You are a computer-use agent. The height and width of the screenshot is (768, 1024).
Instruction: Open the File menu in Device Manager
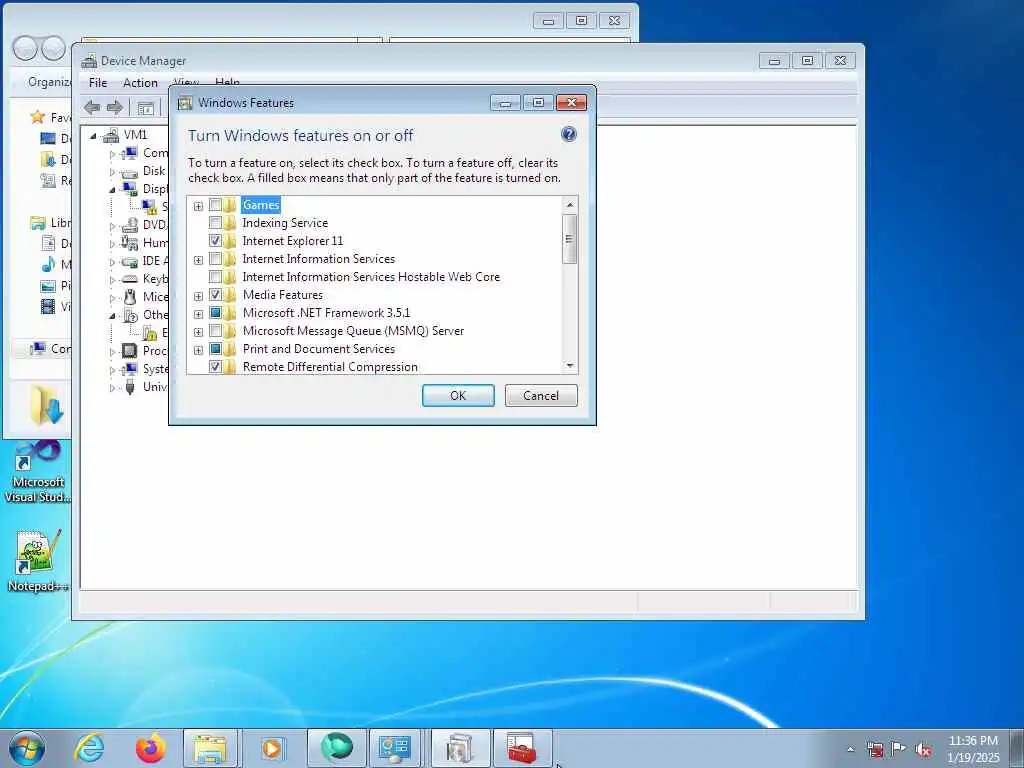[98, 83]
